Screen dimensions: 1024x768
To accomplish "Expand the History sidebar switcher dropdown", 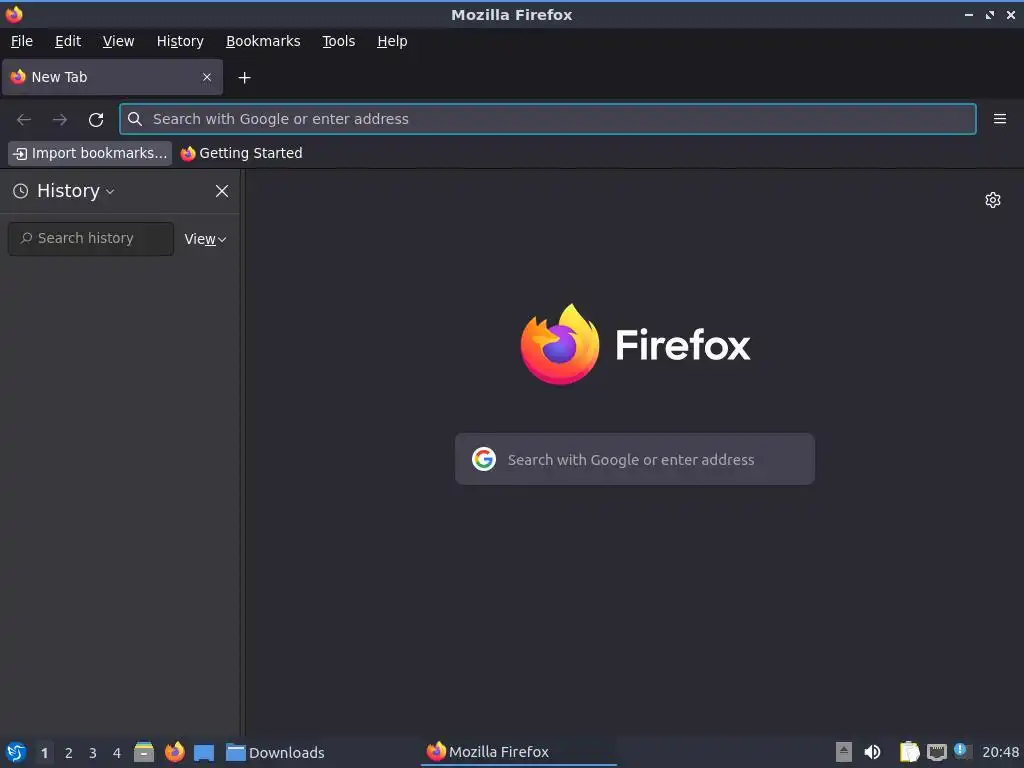I will (x=76, y=191).
